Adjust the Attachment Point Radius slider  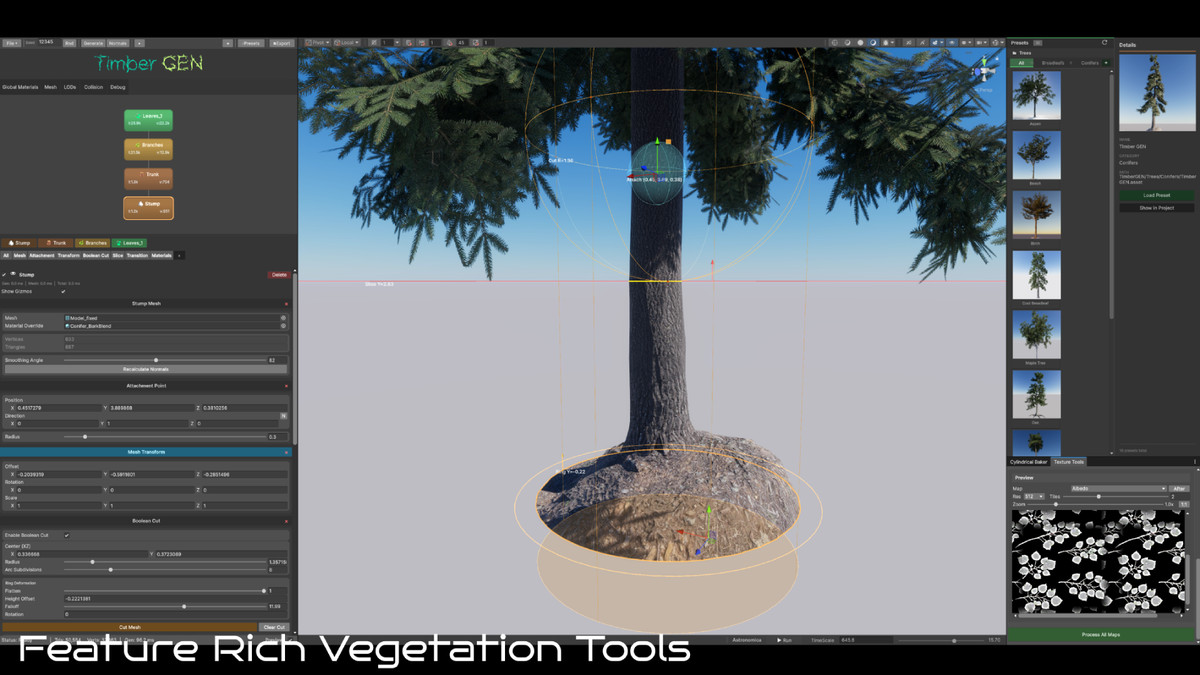(163, 437)
